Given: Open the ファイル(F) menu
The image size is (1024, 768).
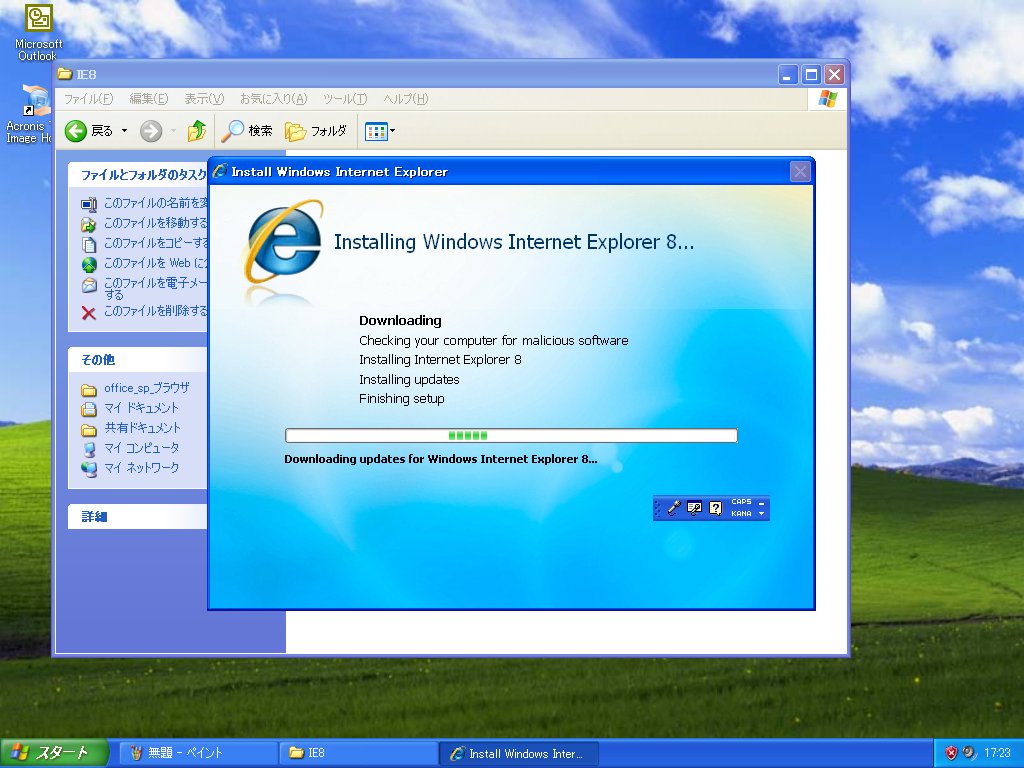Looking at the screenshot, I should (88, 99).
